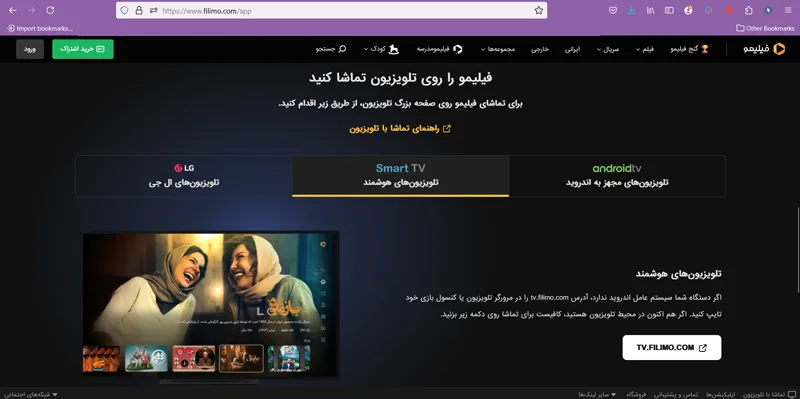Screen dimensions: 800x399
Task: Select the تلویزیون‌های هوشمند tab
Action: 401,176
